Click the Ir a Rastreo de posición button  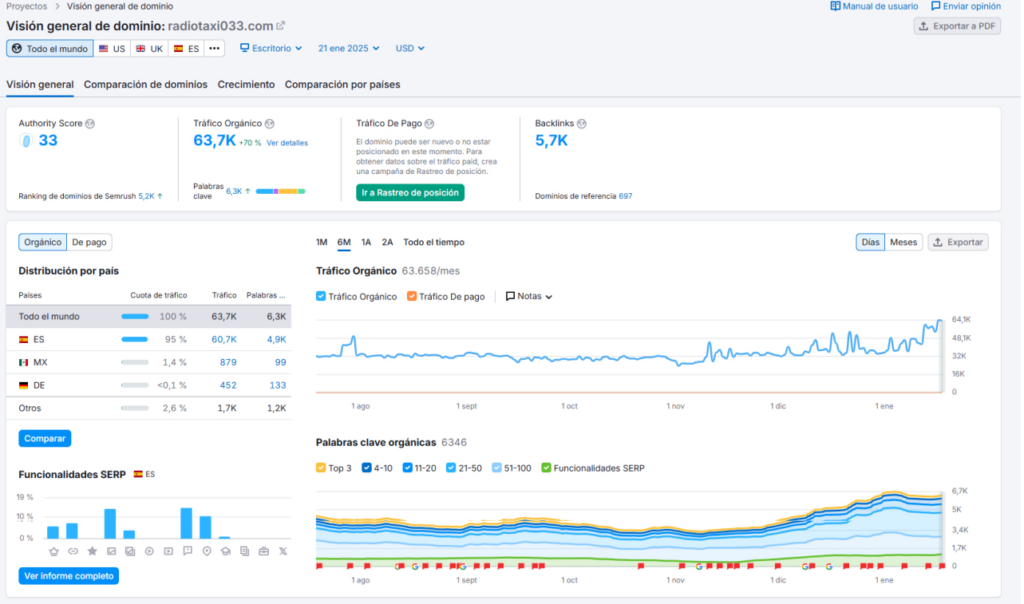(x=410, y=193)
